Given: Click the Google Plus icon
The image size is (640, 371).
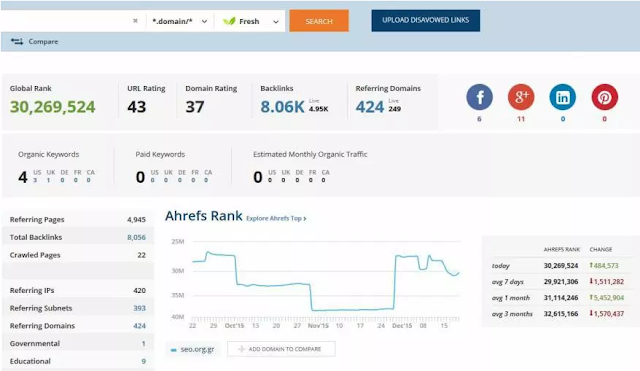Looking at the screenshot, I should (x=521, y=97).
